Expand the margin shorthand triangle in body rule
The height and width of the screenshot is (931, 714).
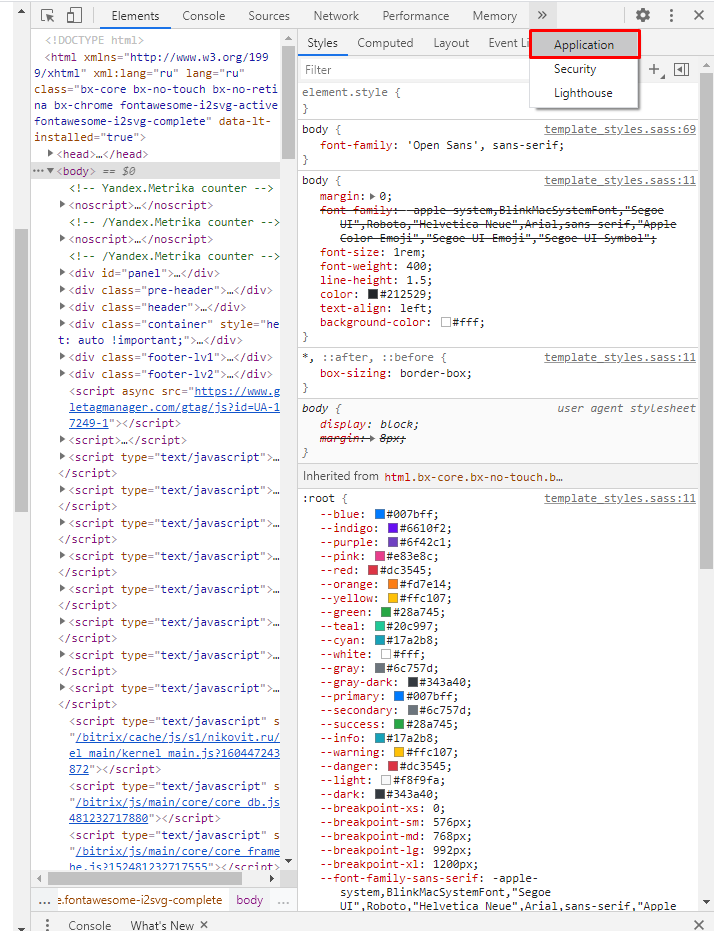[x=372, y=196]
